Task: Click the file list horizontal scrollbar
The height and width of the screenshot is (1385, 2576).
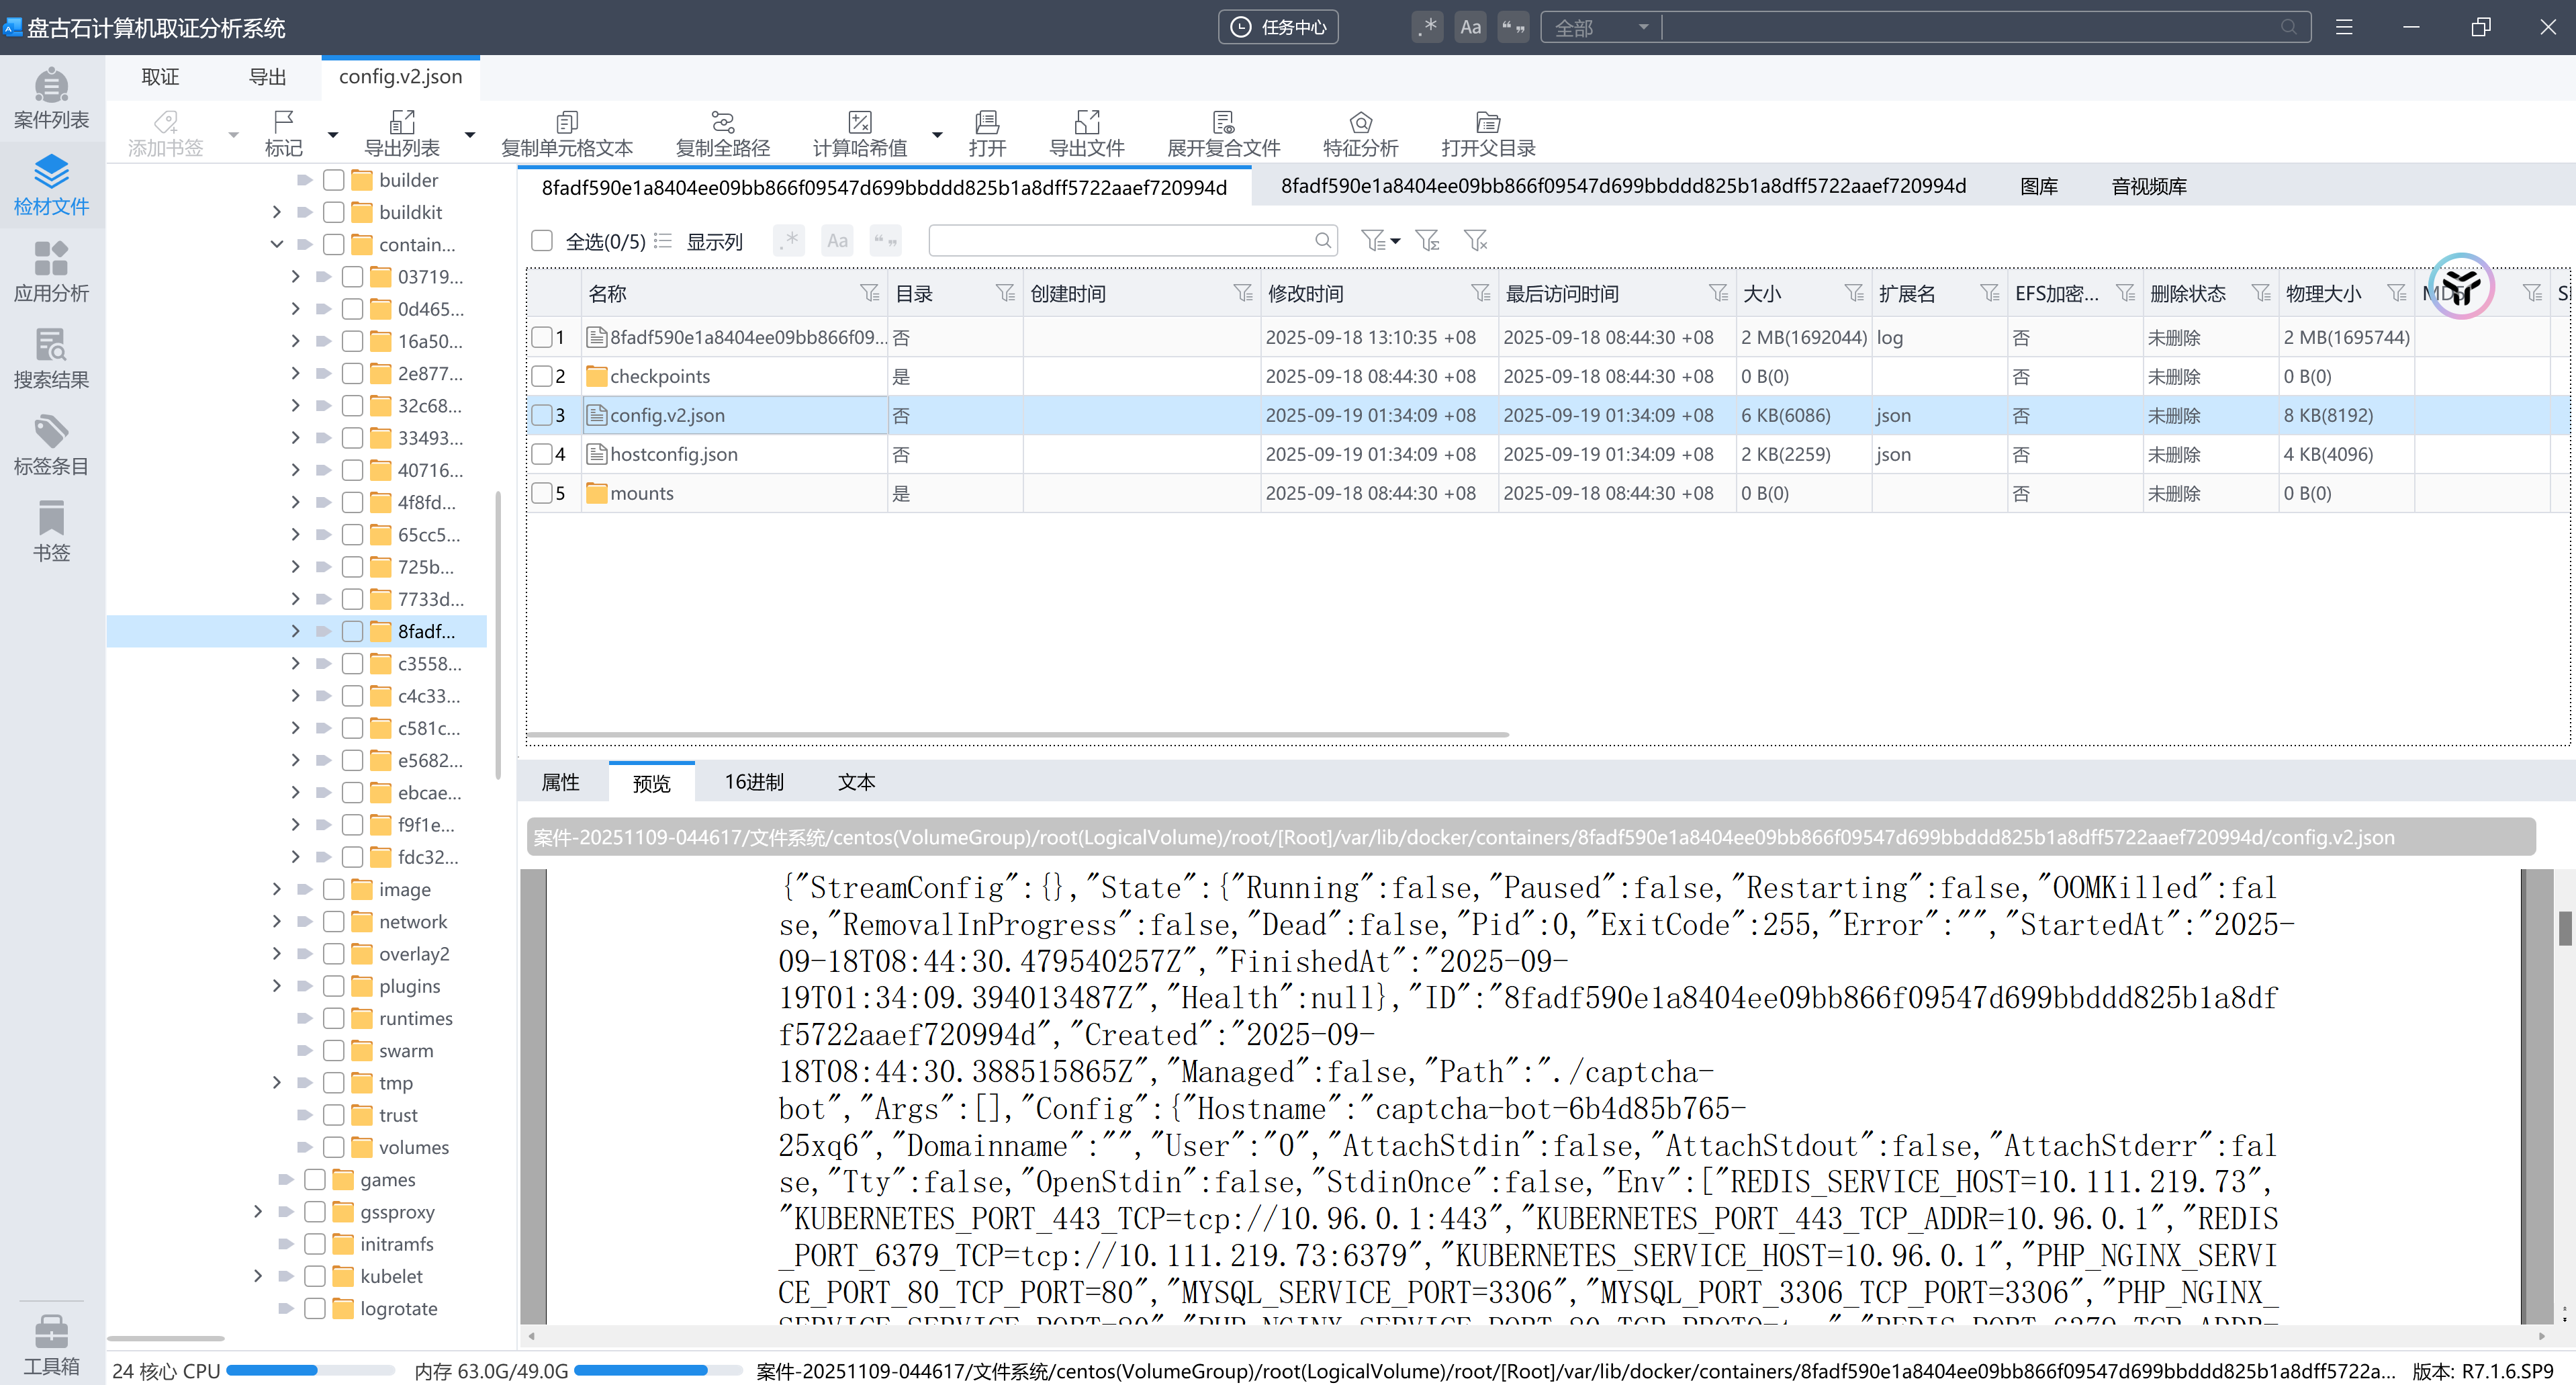Action: (x=1016, y=735)
